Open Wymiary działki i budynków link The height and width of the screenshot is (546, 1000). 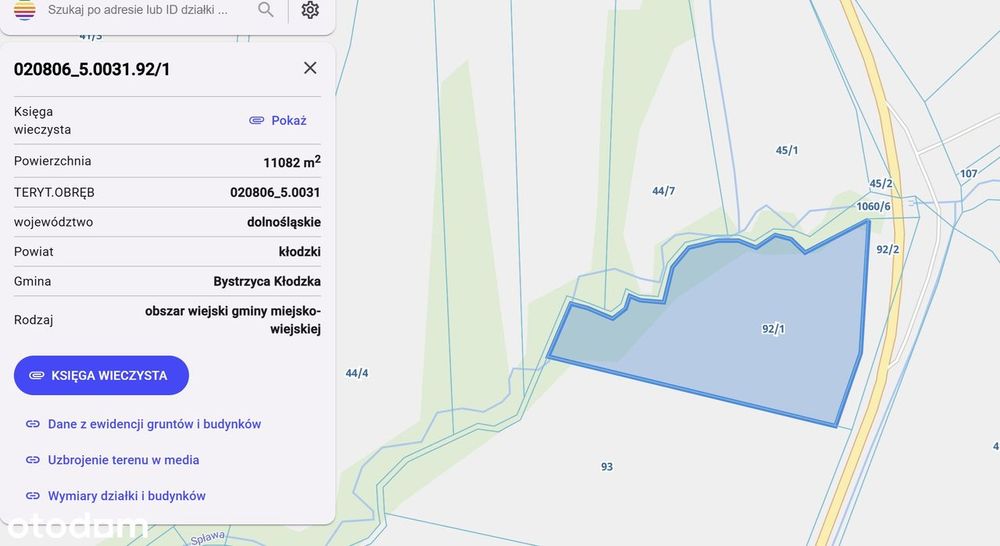(x=115, y=496)
